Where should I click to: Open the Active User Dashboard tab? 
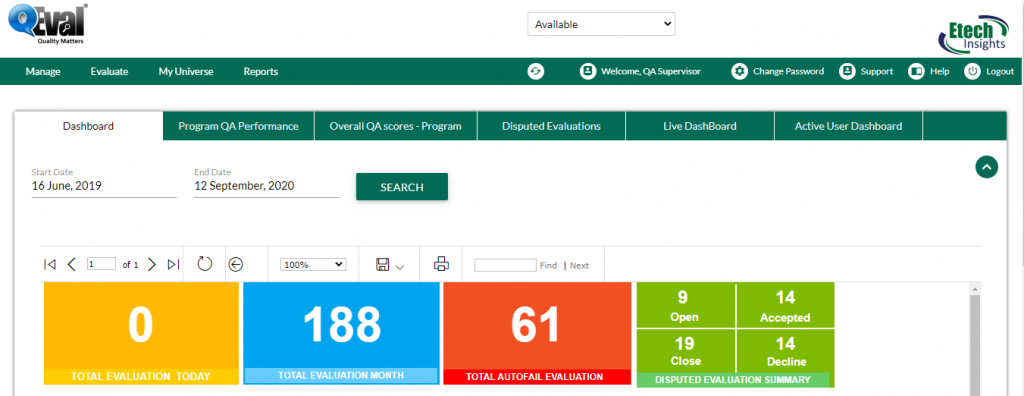(x=848, y=126)
